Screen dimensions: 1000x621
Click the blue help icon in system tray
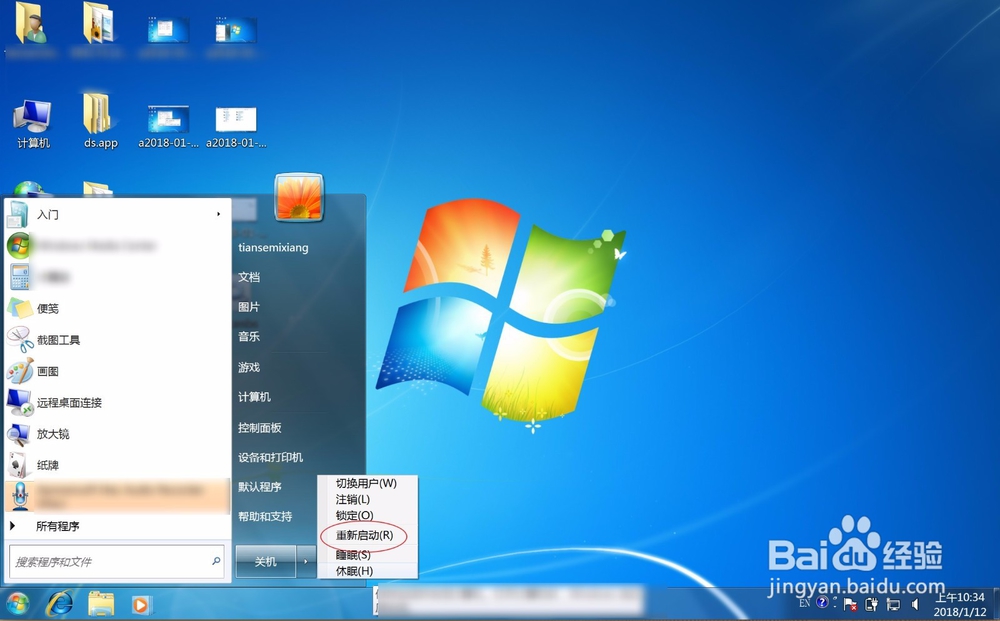click(x=822, y=602)
